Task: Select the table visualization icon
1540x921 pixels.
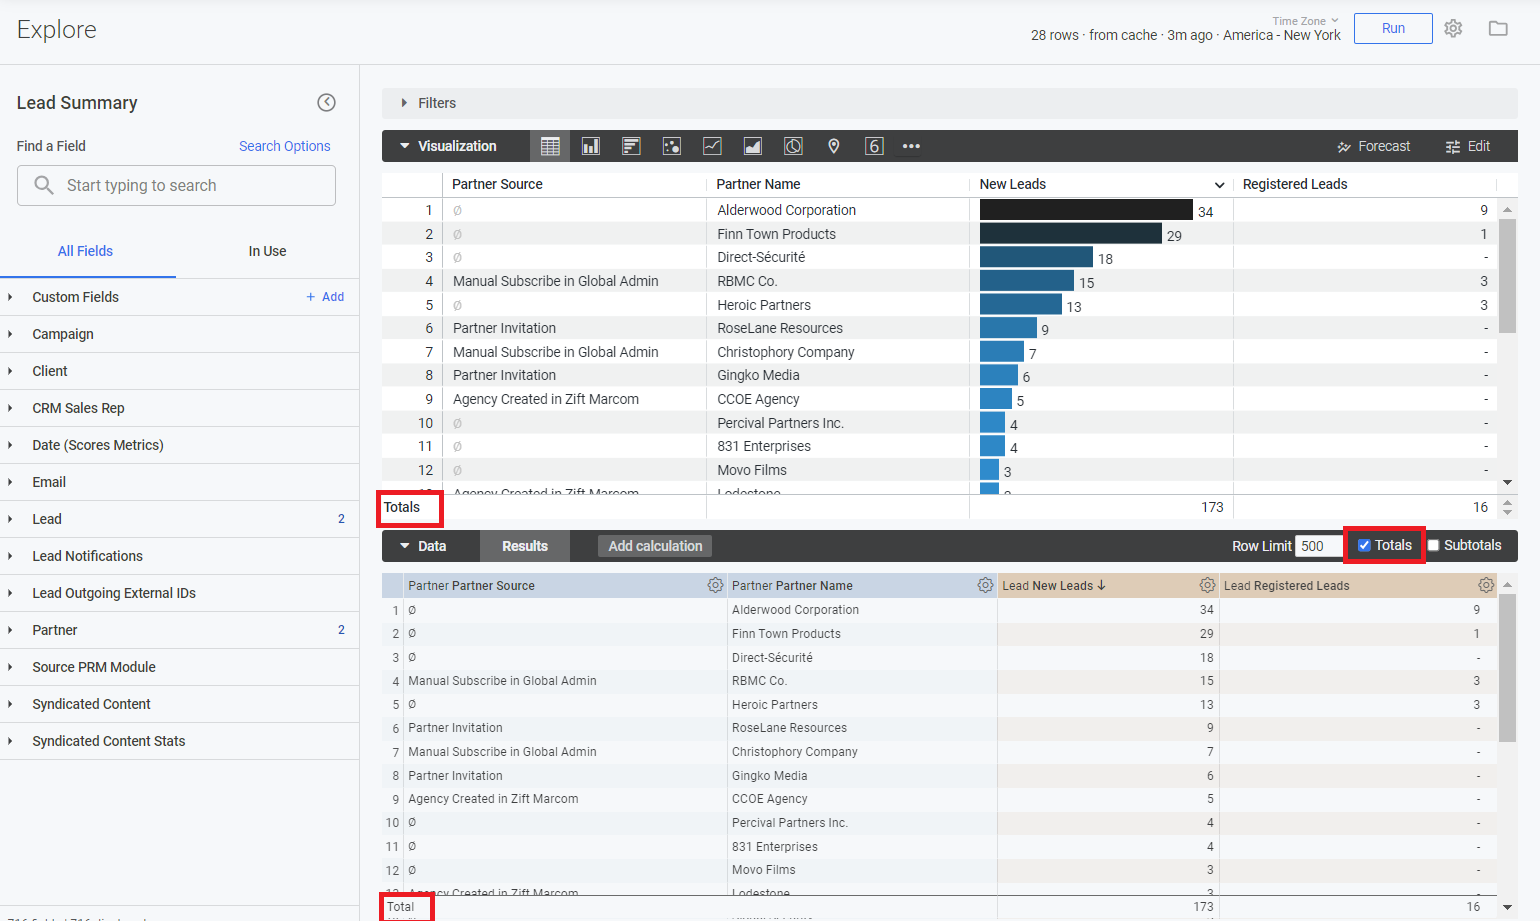Action: pos(550,146)
